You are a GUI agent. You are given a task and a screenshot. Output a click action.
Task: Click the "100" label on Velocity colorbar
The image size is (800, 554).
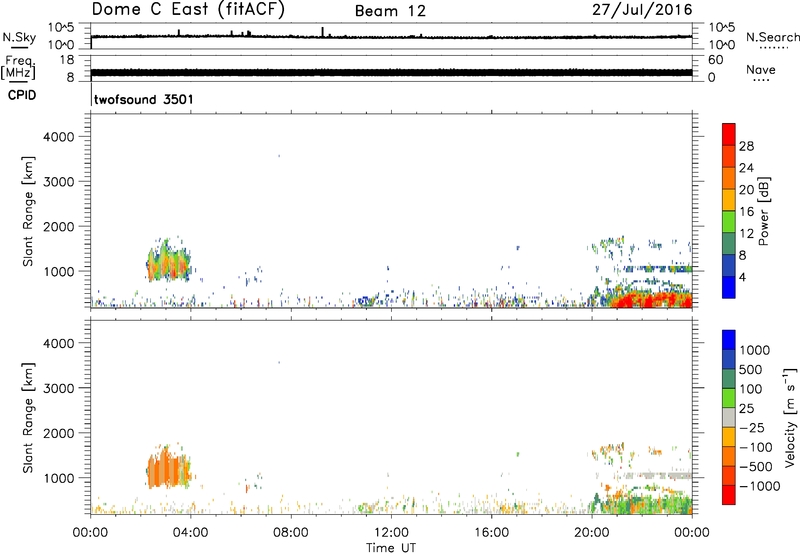(751, 389)
